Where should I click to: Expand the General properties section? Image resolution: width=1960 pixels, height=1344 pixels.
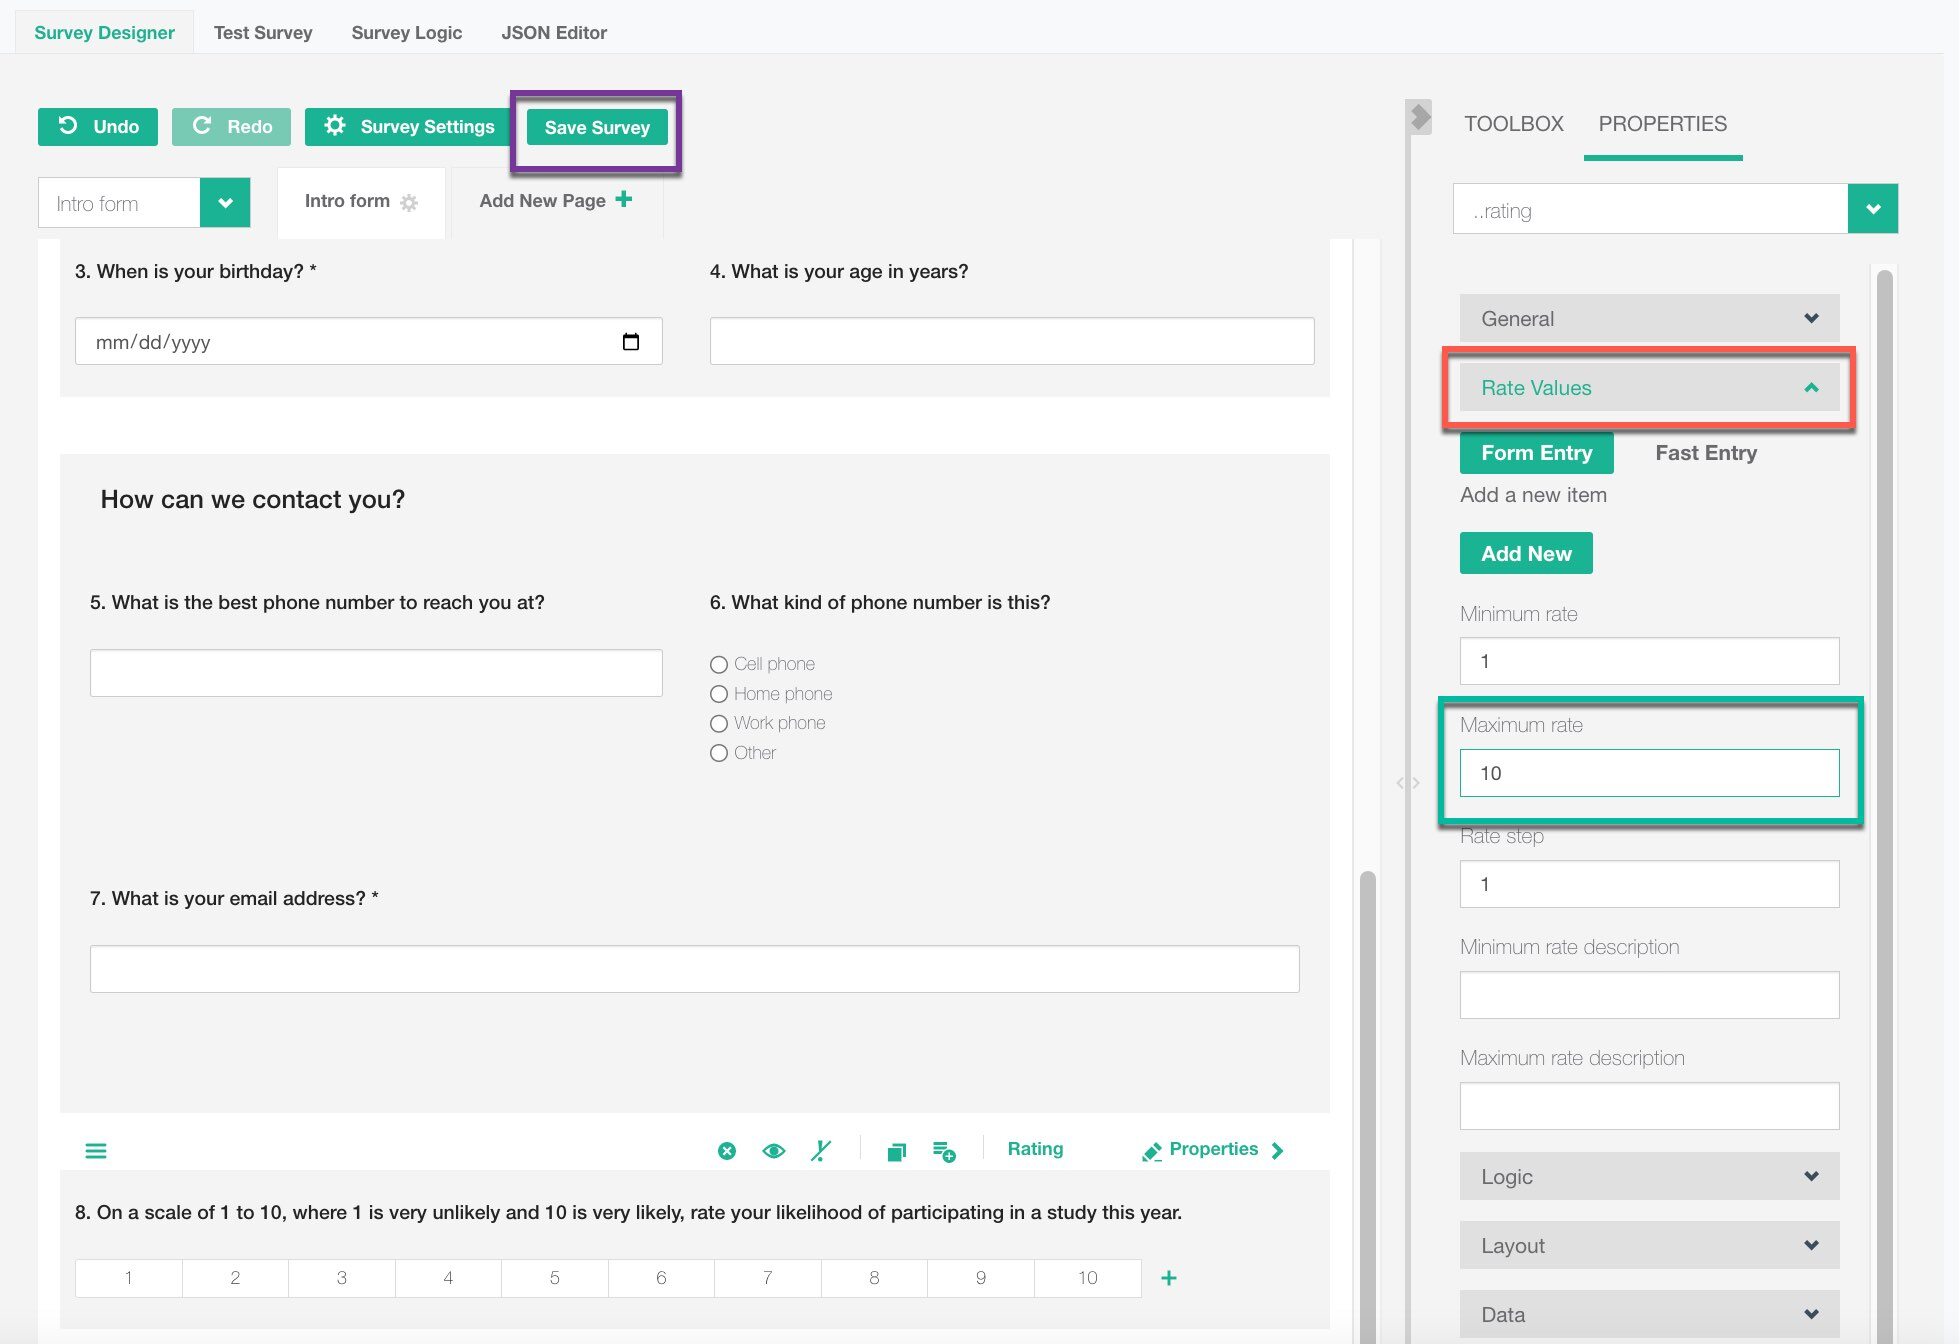[x=1649, y=318]
